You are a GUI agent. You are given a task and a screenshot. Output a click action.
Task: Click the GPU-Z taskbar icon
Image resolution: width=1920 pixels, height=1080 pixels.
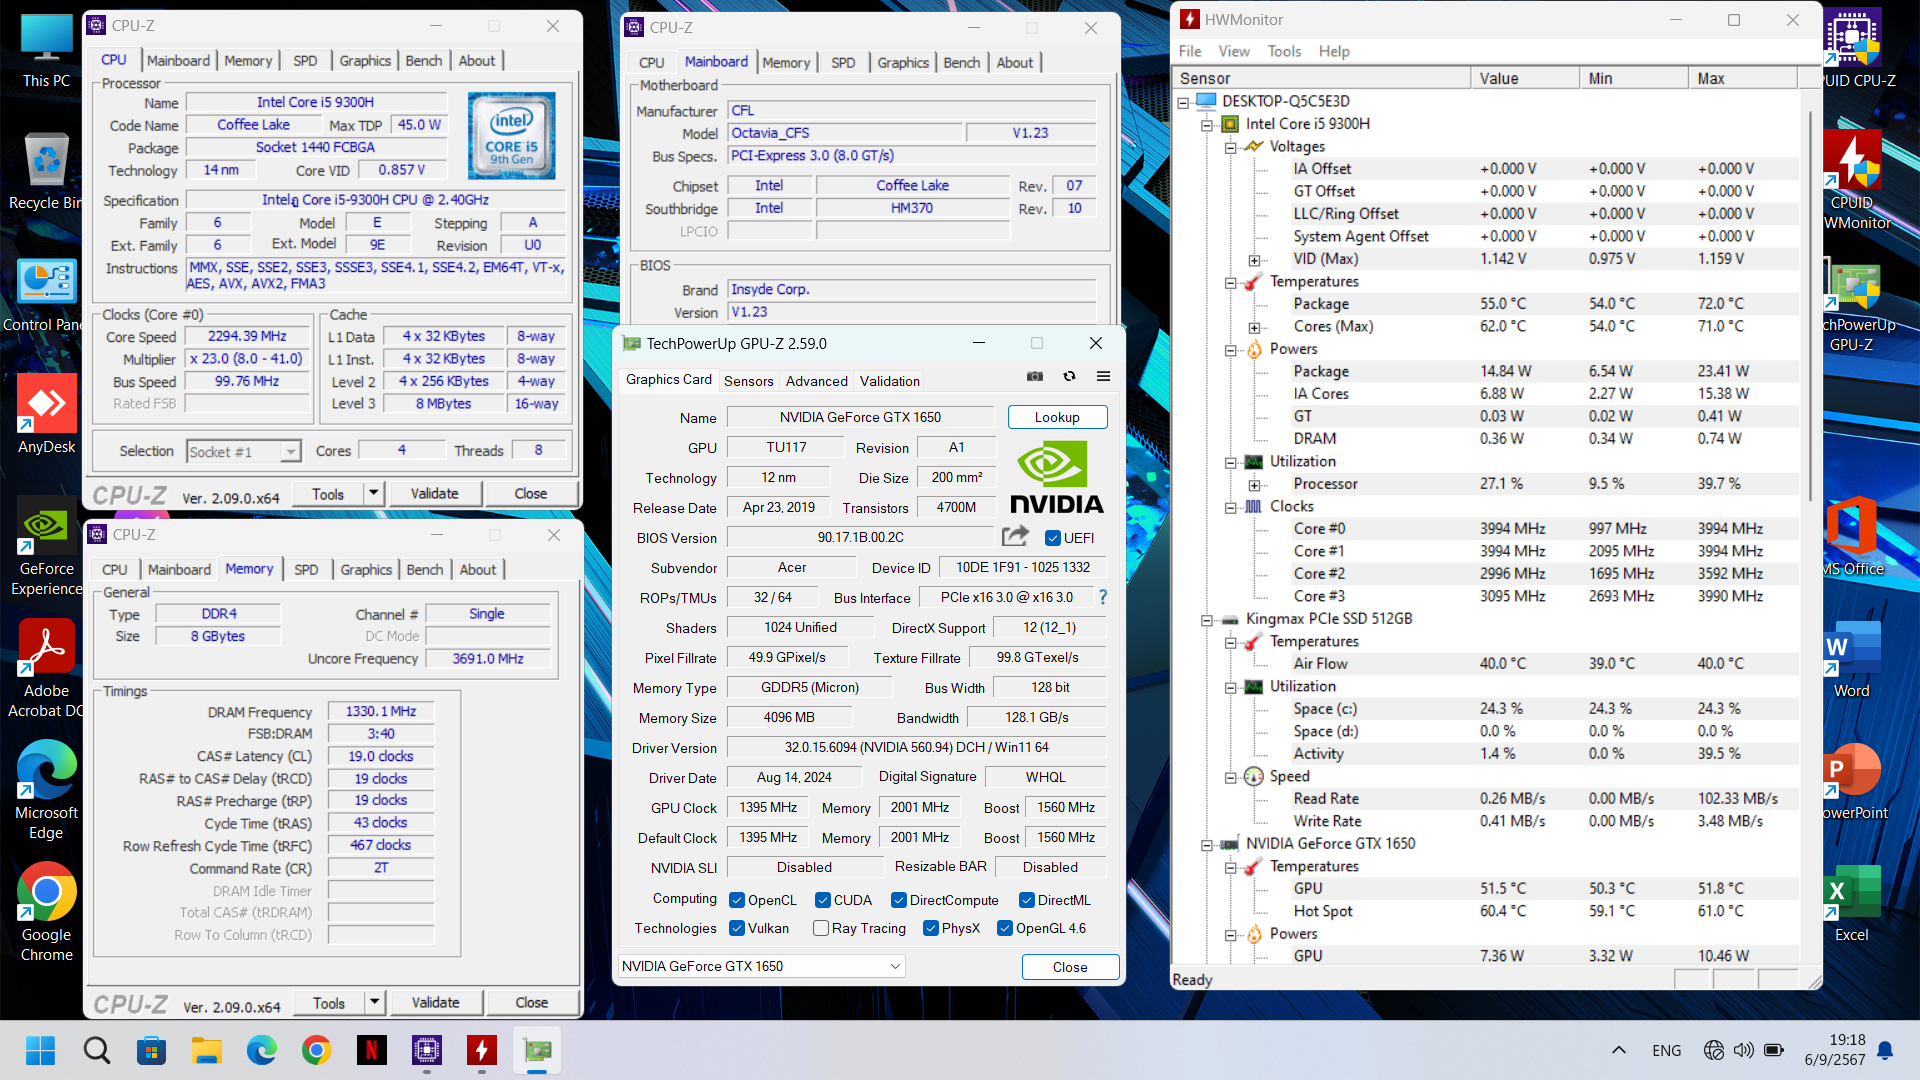pyautogui.click(x=537, y=1050)
